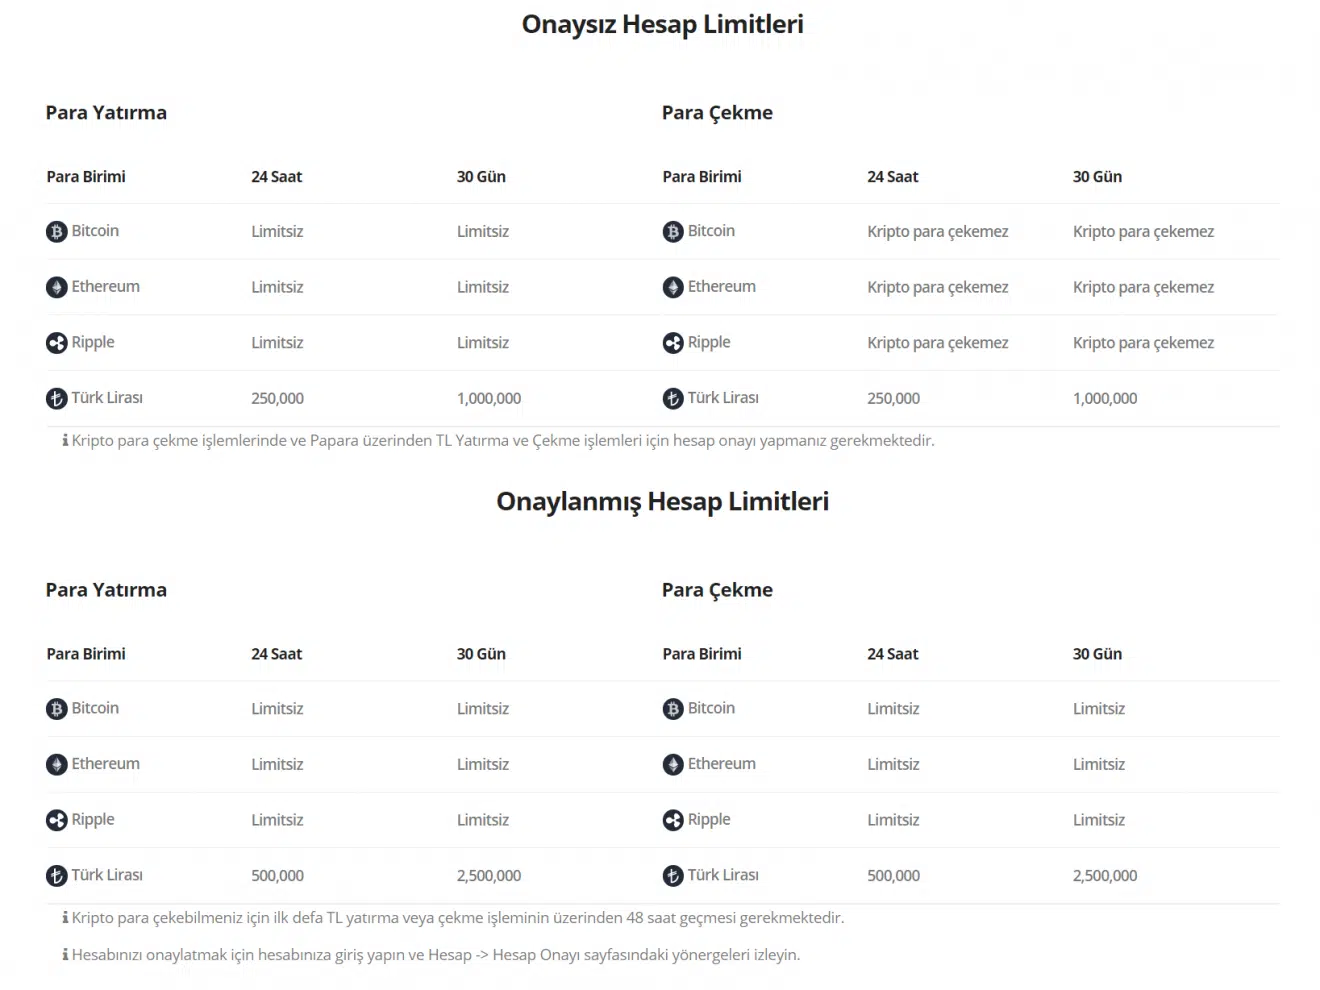This screenshot has width=1320, height=990.
Task: Click the Türk Lirası icon in Onaylanmış Para Yatırma table
Action: tap(57, 876)
